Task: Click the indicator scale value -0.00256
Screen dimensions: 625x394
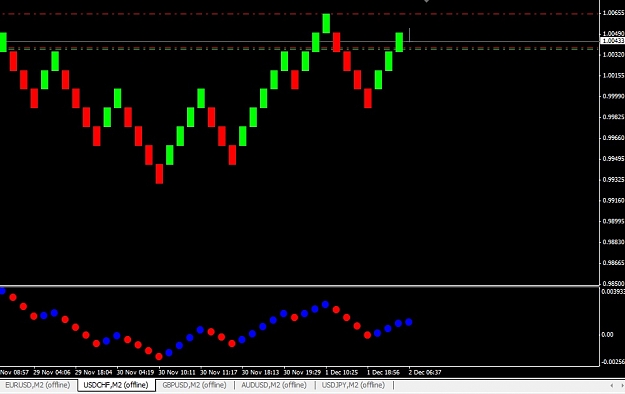Action: 613,361
